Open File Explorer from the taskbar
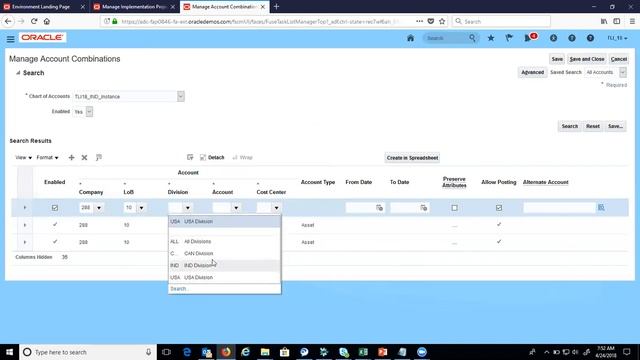Image resolution: width=640 pixels, height=360 pixels. point(265,352)
